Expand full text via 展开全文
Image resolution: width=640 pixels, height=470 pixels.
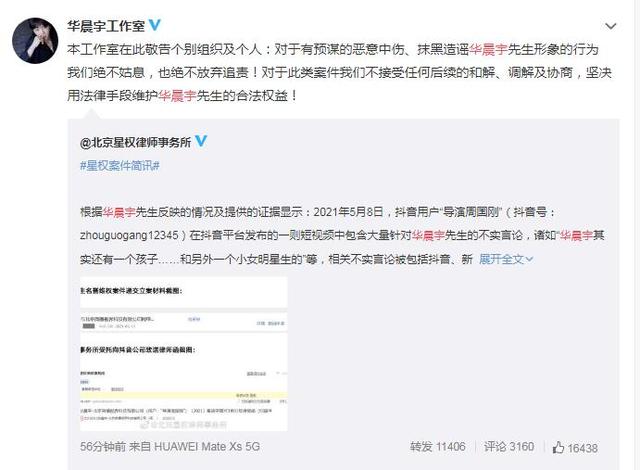click(501, 259)
